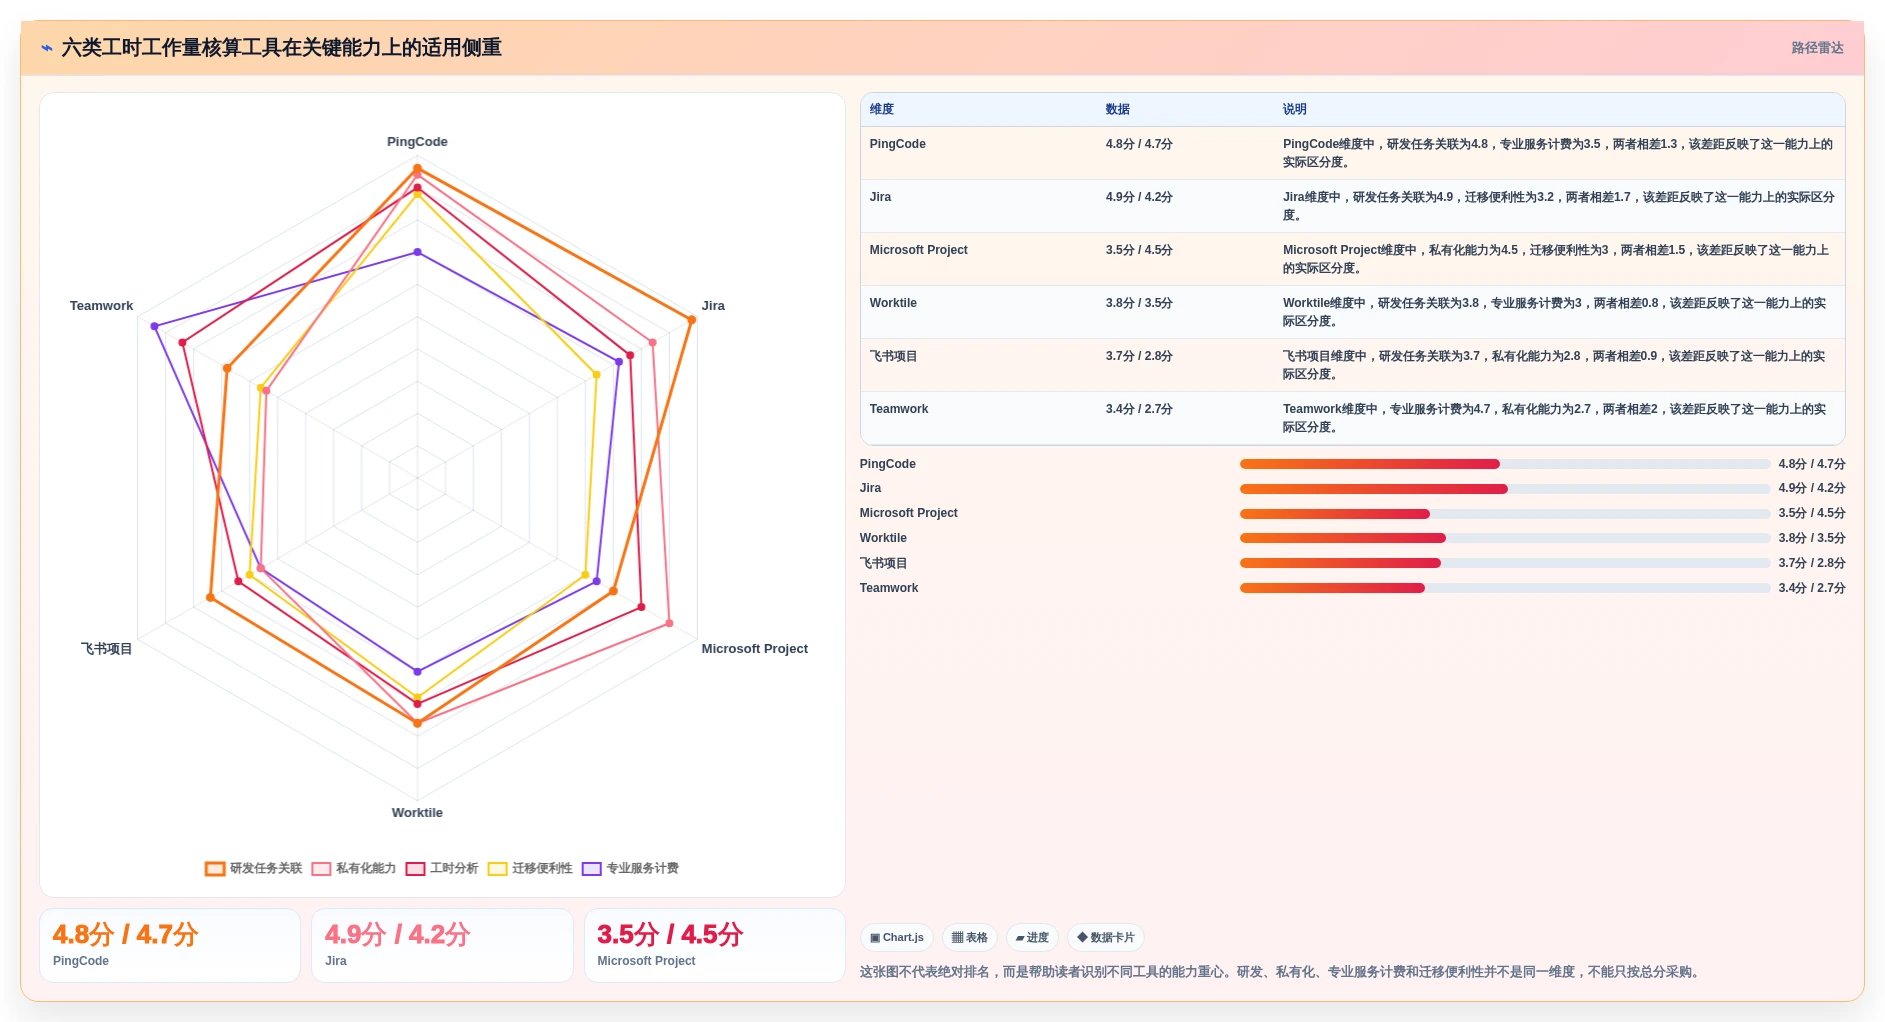Click the 进度 tag chip

tap(1032, 937)
